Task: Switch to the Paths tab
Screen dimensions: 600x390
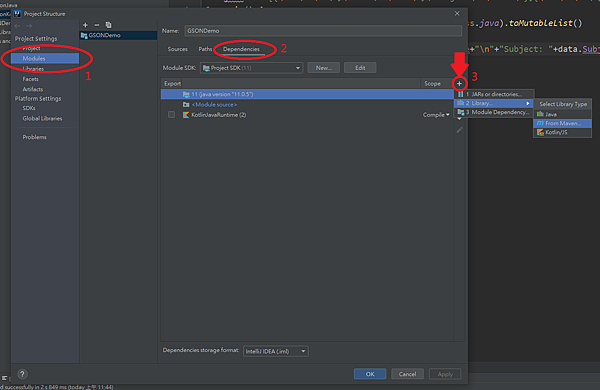Action: (x=205, y=49)
